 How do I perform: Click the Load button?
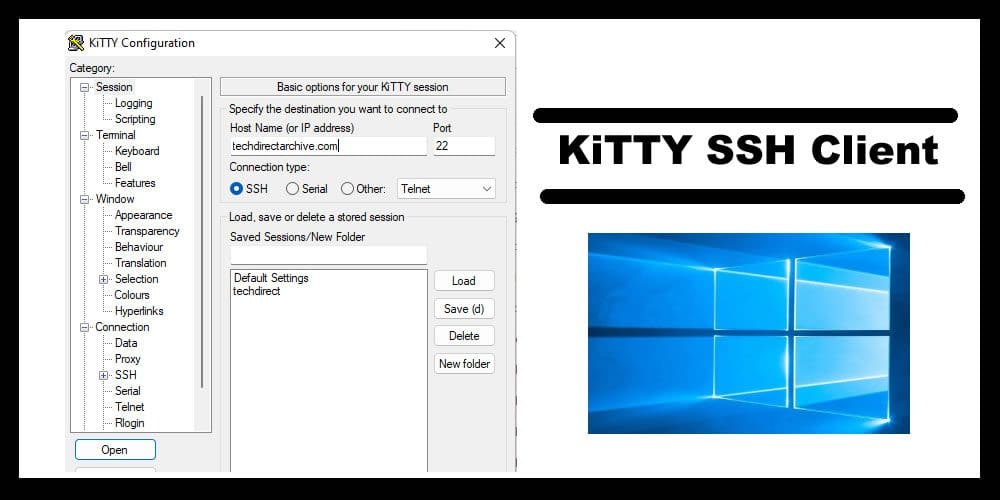coord(463,281)
